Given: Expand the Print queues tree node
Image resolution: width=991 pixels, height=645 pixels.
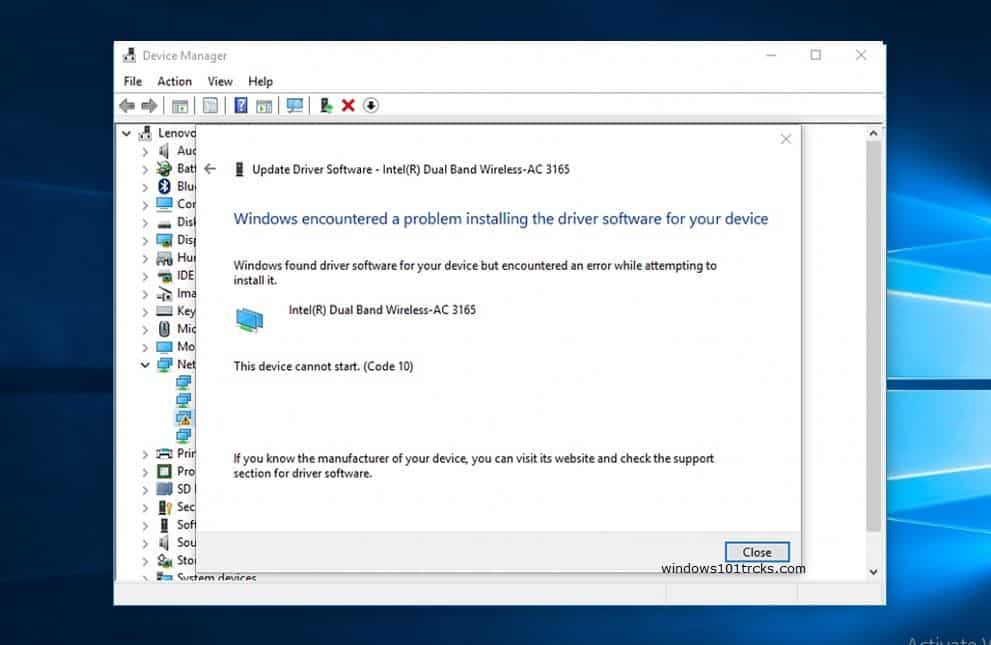Looking at the screenshot, I should 145,454.
